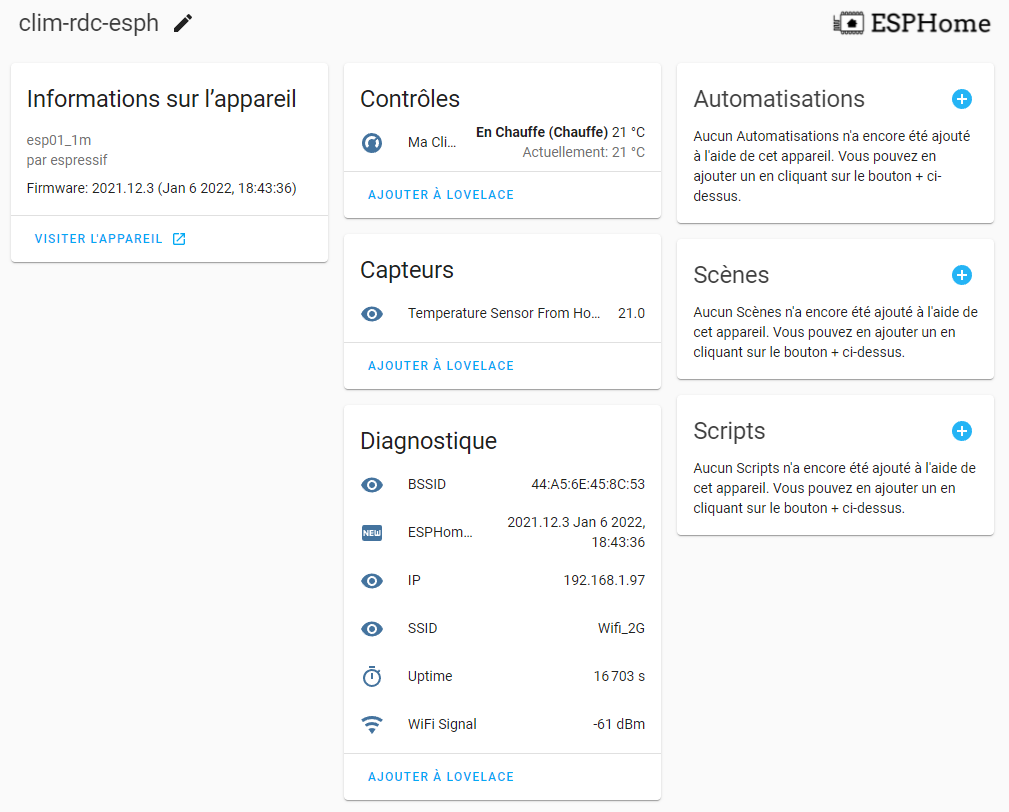Click the SSID value Wifi_2G
This screenshot has height=812, width=1009.
621,629
